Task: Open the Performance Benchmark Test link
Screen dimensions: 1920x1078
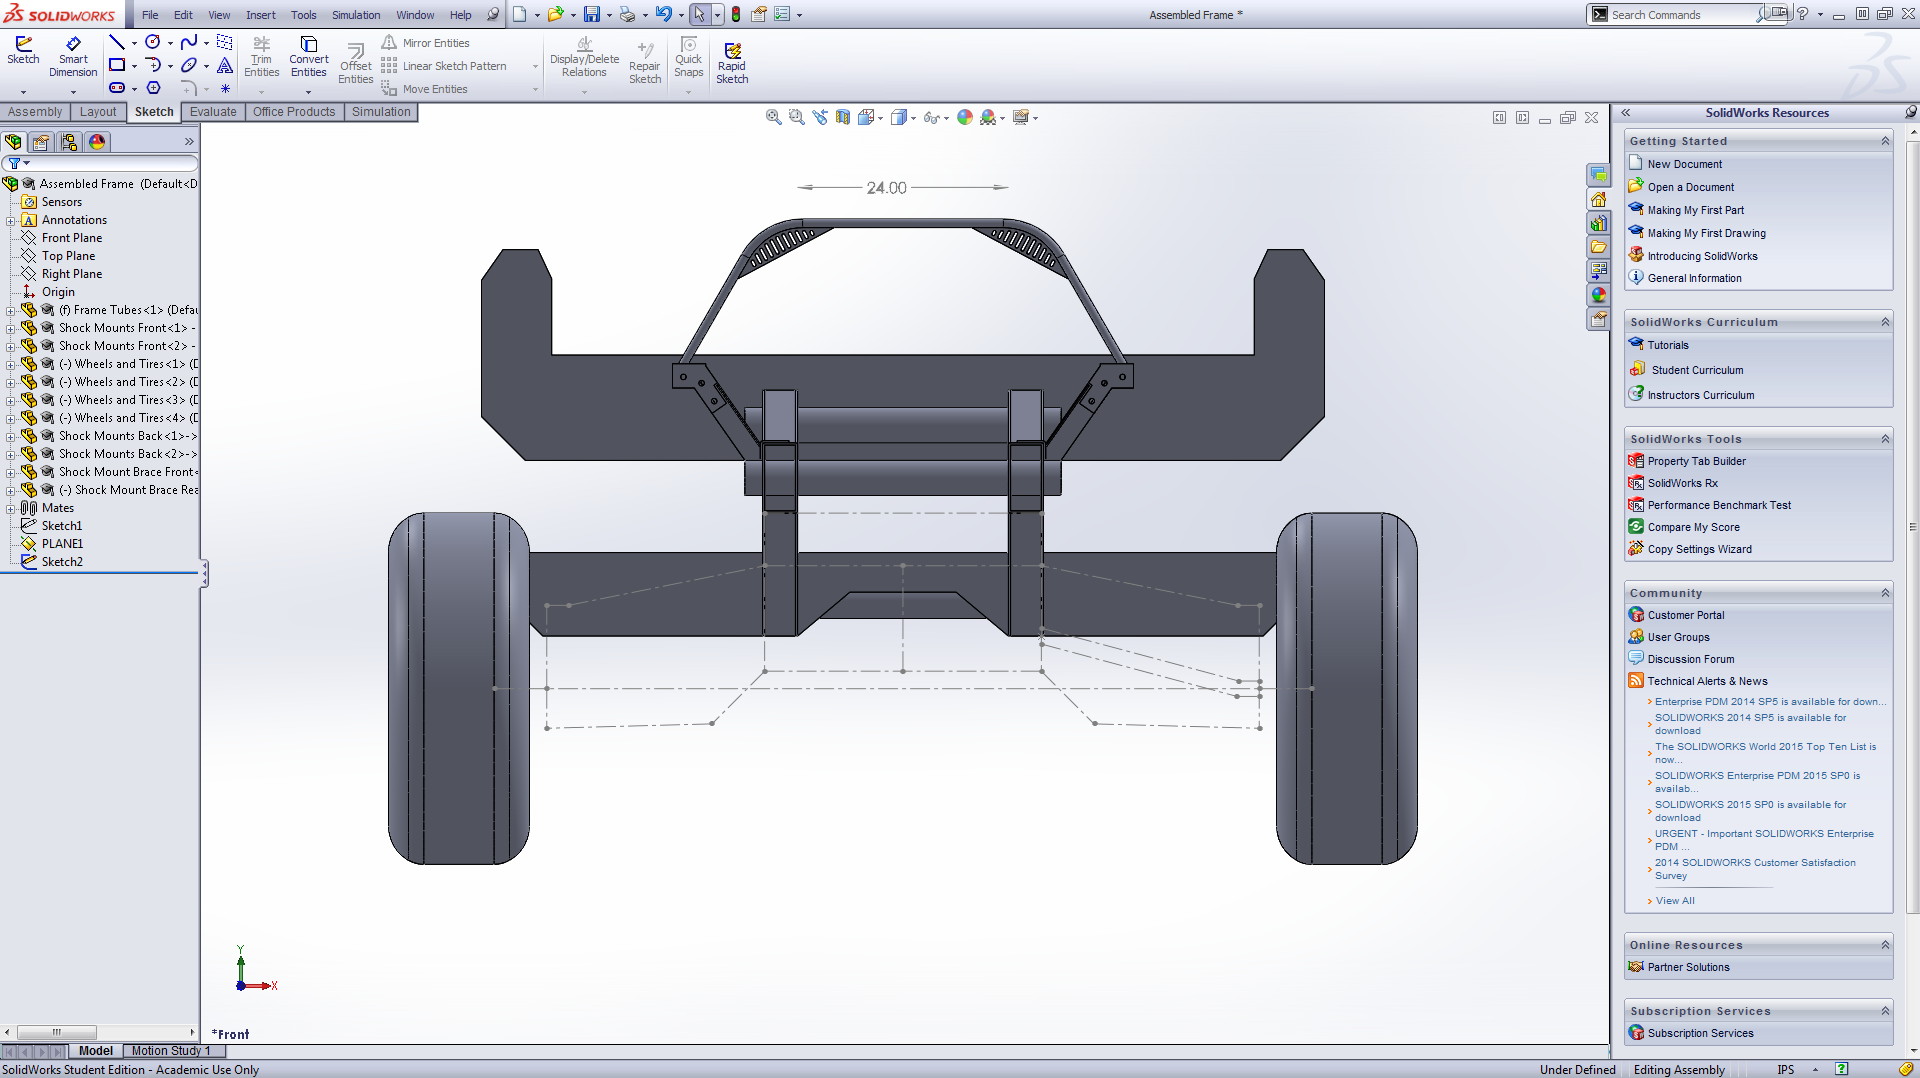Action: coord(1718,505)
